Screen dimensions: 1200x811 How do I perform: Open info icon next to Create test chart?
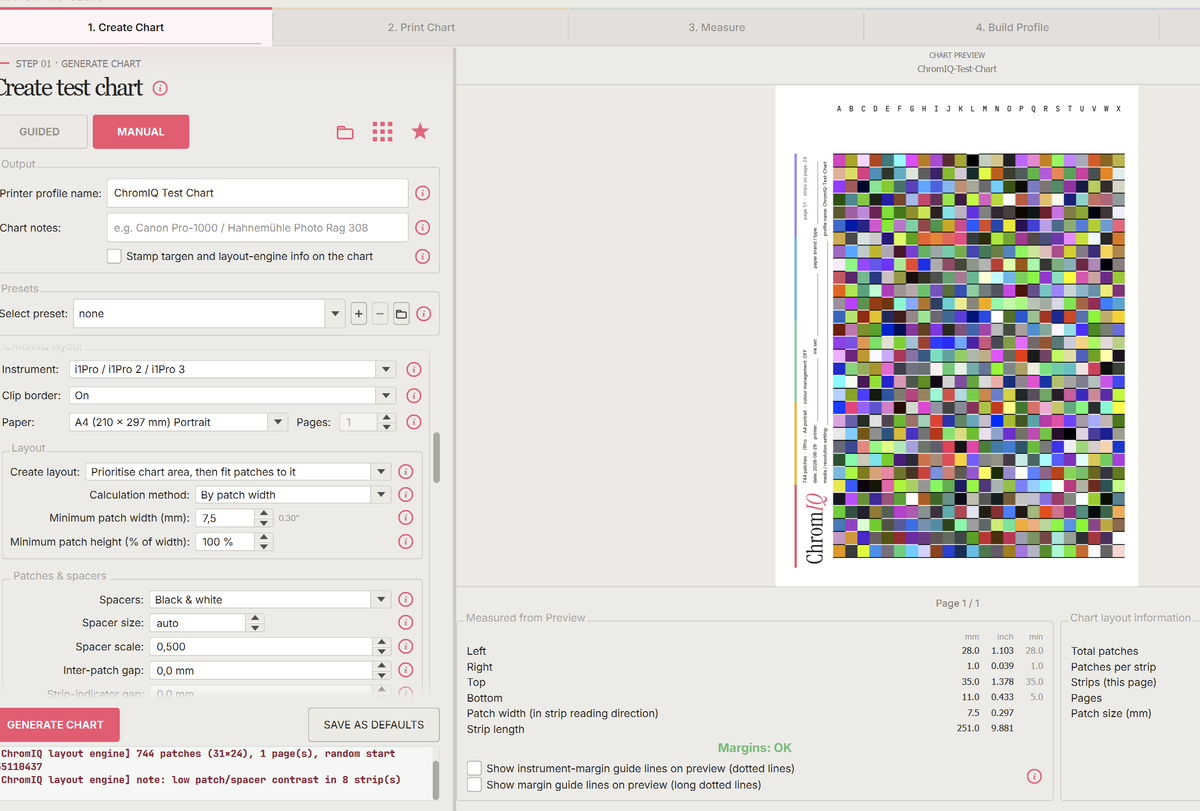point(160,88)
